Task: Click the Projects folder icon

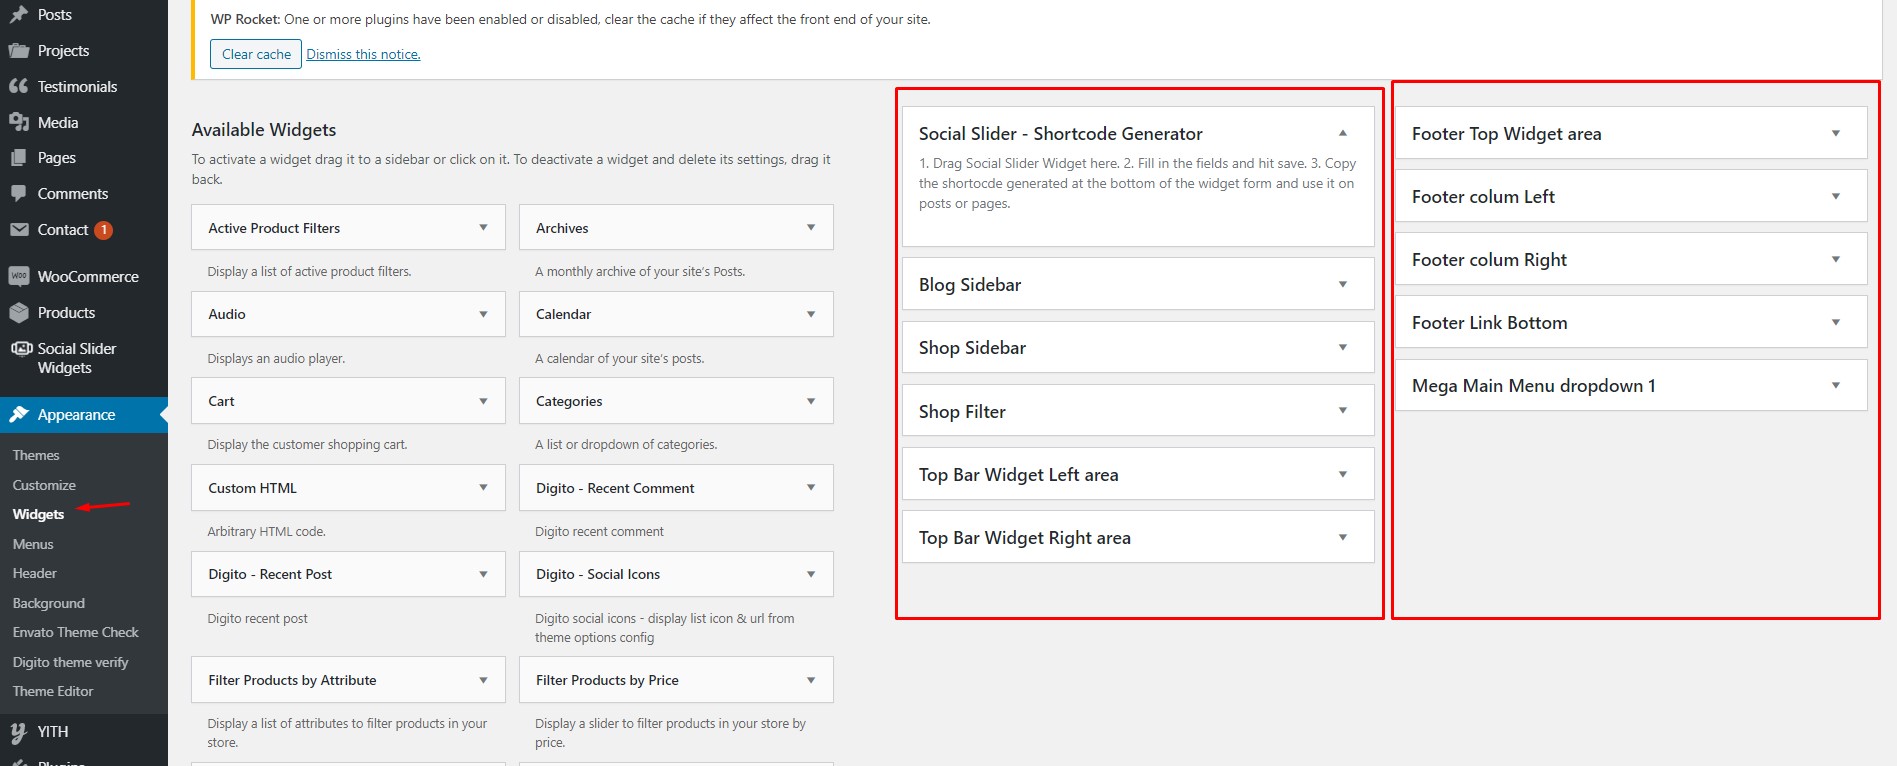Action: (x=18, y=51)
